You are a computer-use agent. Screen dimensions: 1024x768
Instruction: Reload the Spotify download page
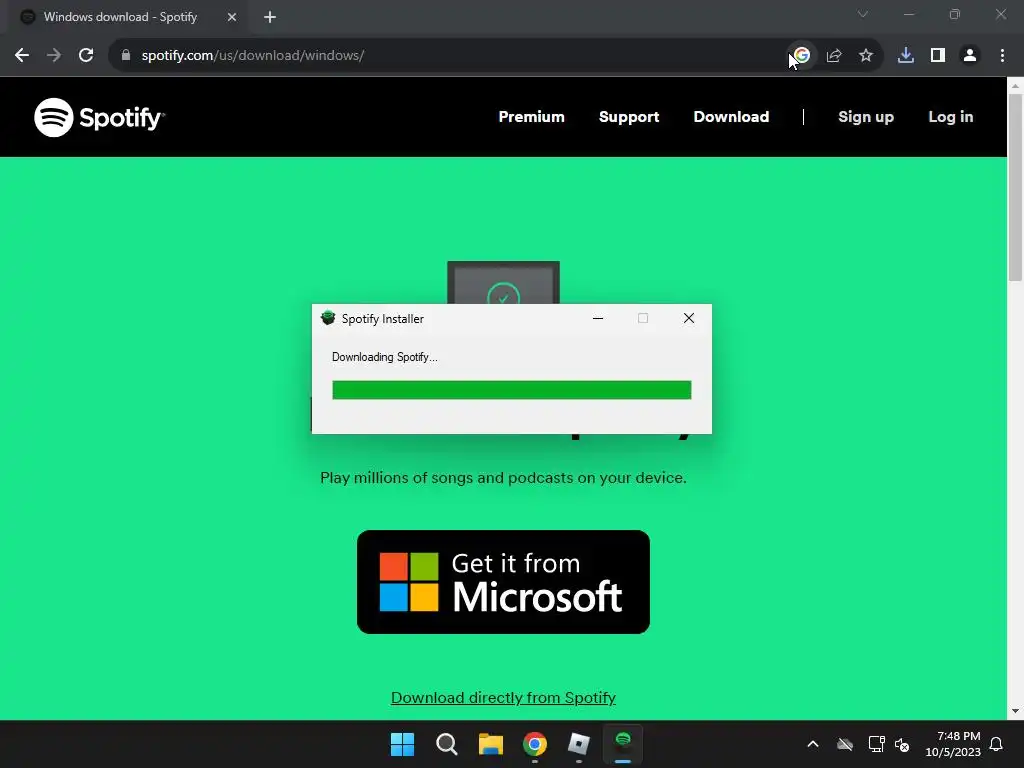pos(86,56)
